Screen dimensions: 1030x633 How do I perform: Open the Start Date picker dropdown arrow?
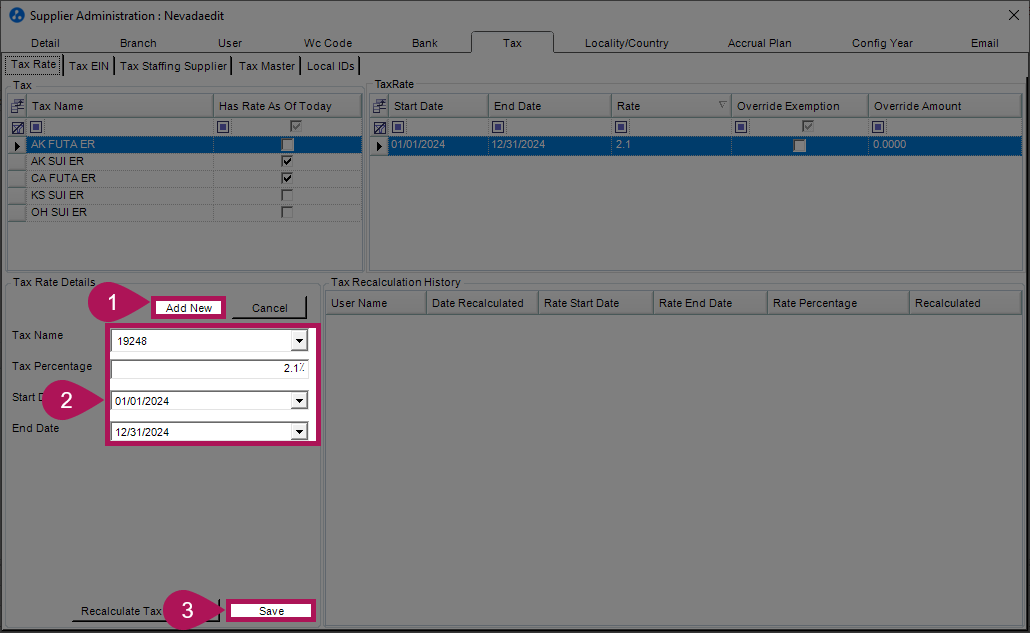(x=299, y=401)
